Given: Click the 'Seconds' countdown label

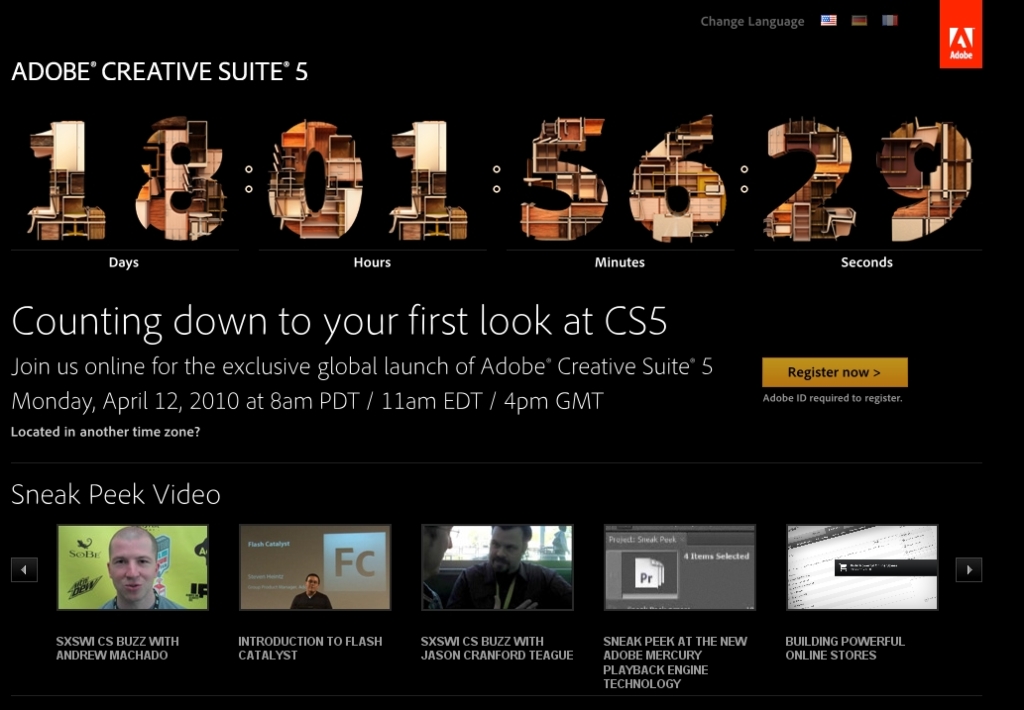Looking at the screenshot, I should coord(867,262).
